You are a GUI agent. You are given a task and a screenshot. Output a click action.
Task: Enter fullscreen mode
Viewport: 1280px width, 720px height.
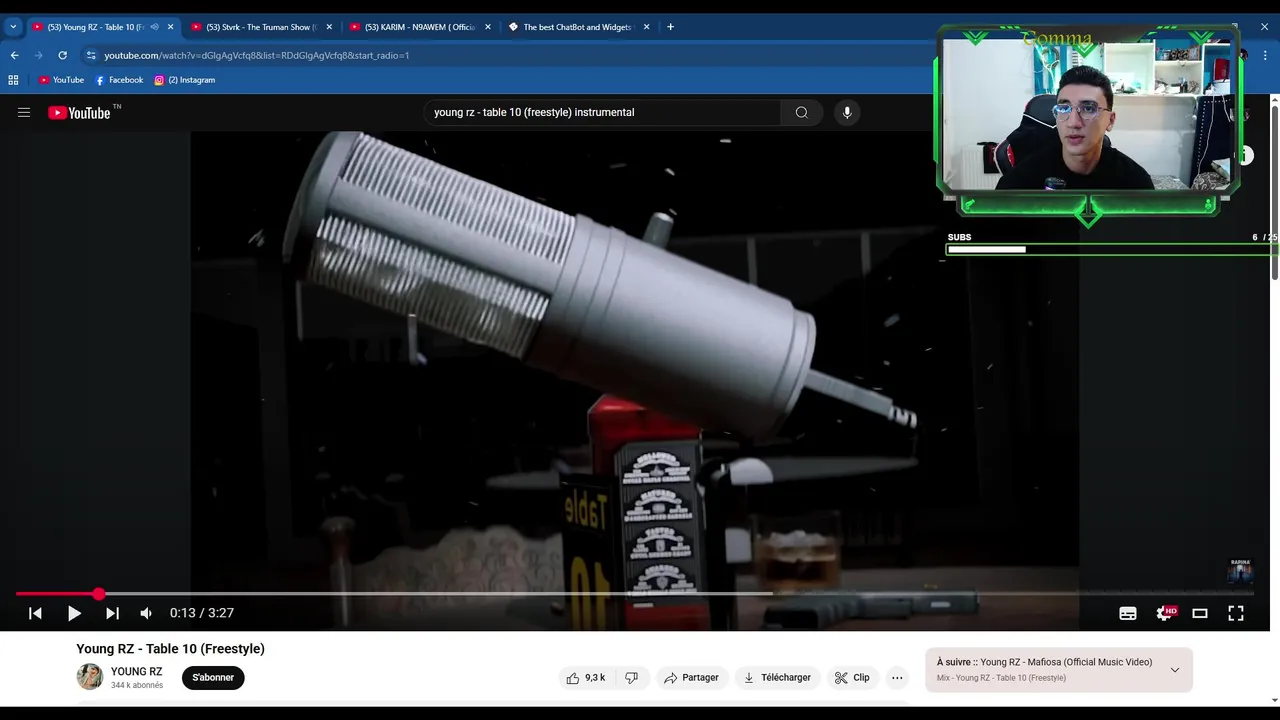1236,613
